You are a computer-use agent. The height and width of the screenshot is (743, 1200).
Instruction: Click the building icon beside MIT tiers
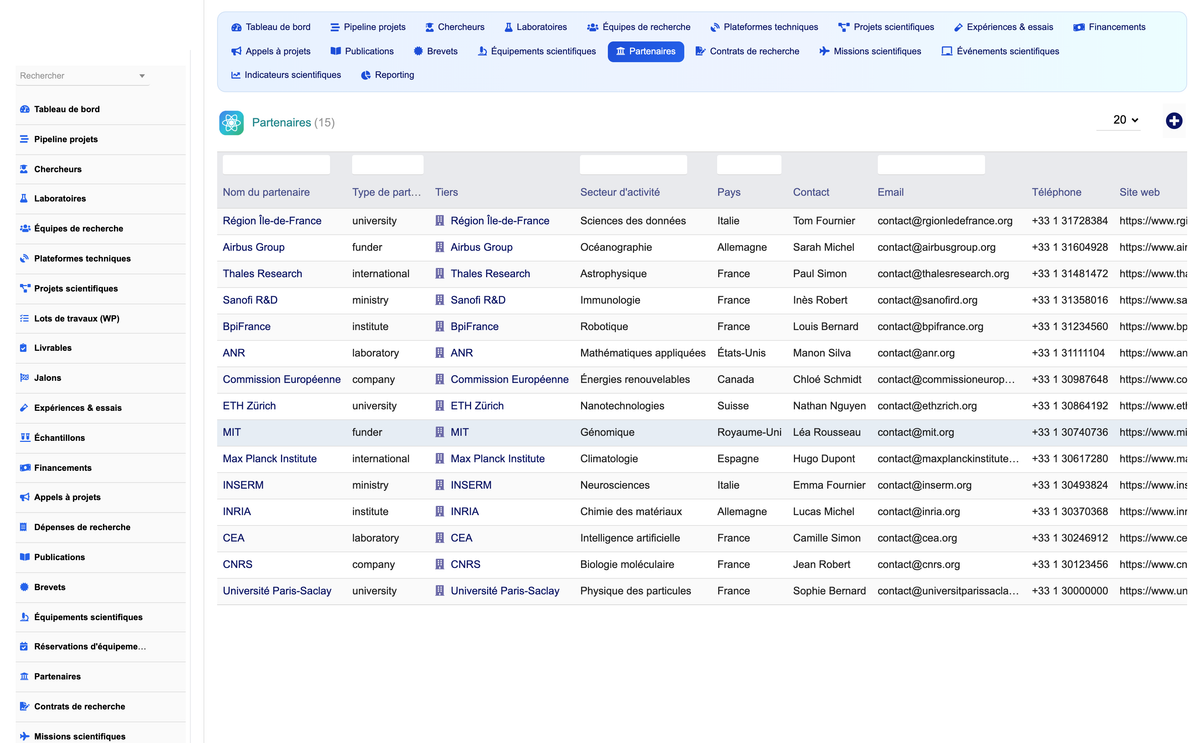pyautogui.click(x=440, y=432)
